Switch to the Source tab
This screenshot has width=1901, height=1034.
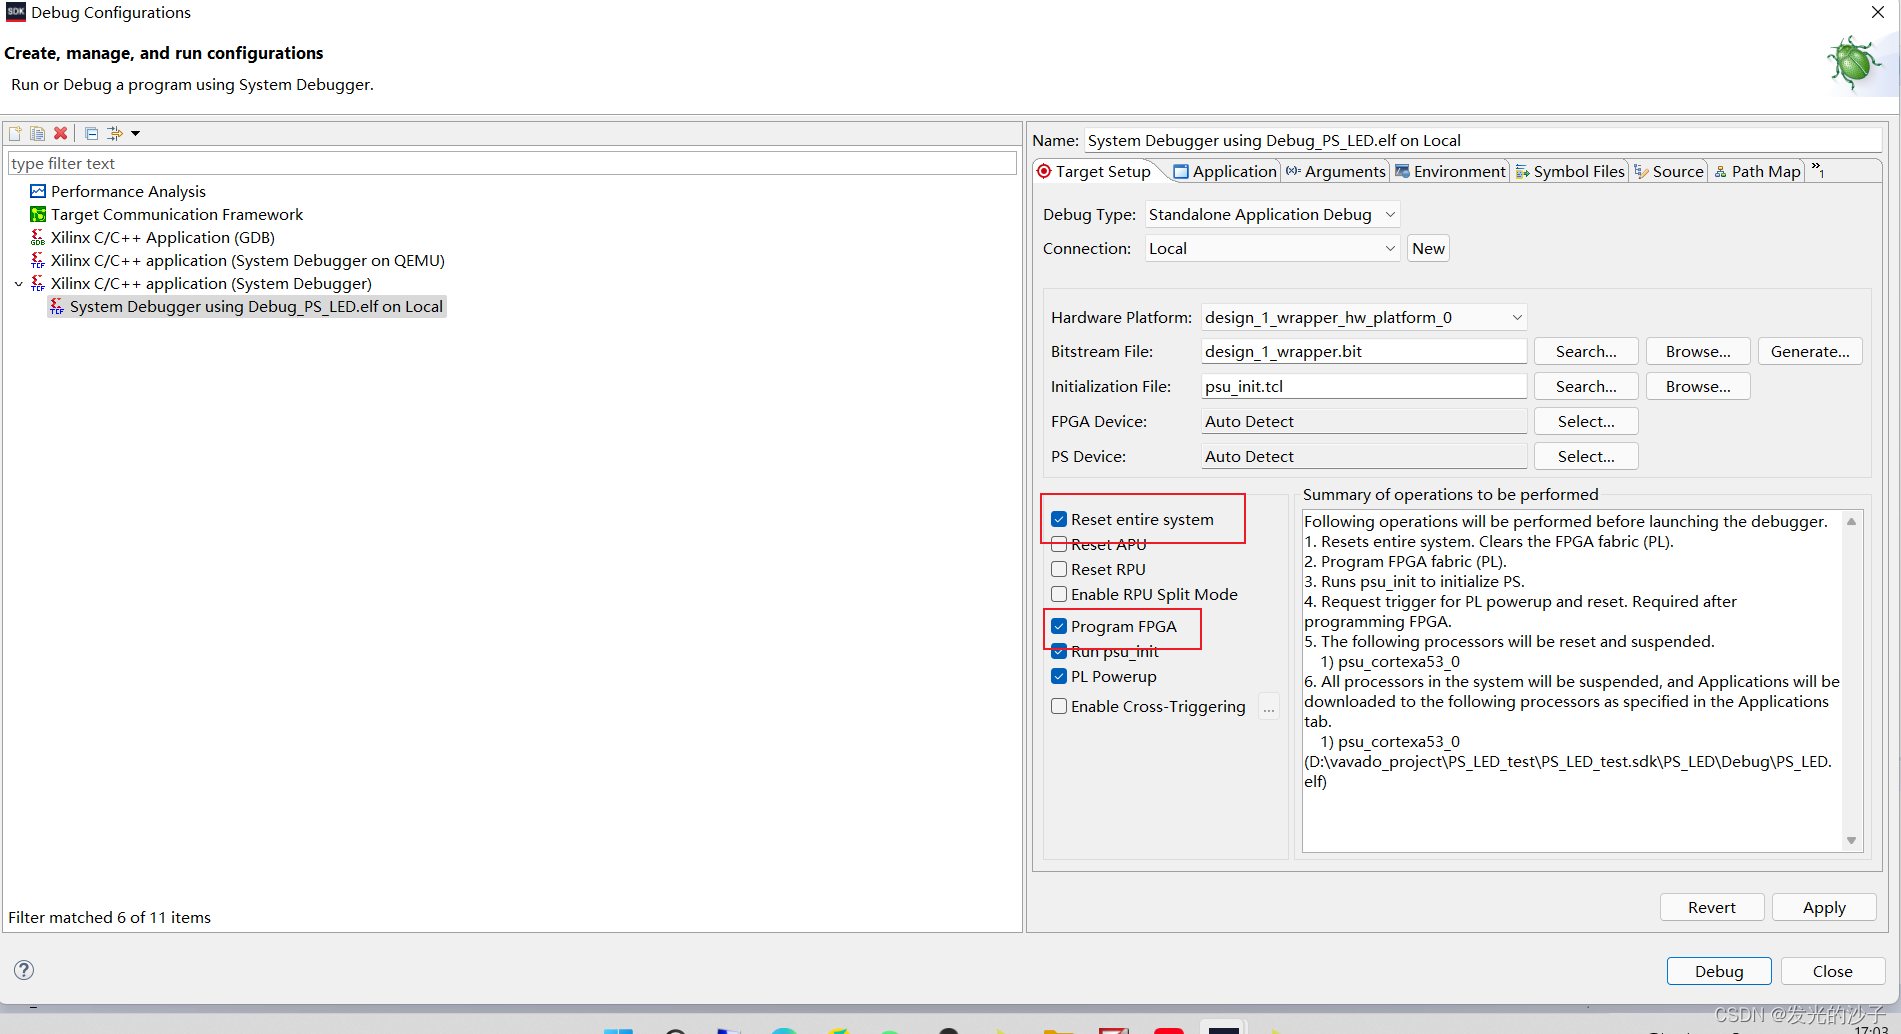point(1669,171)
